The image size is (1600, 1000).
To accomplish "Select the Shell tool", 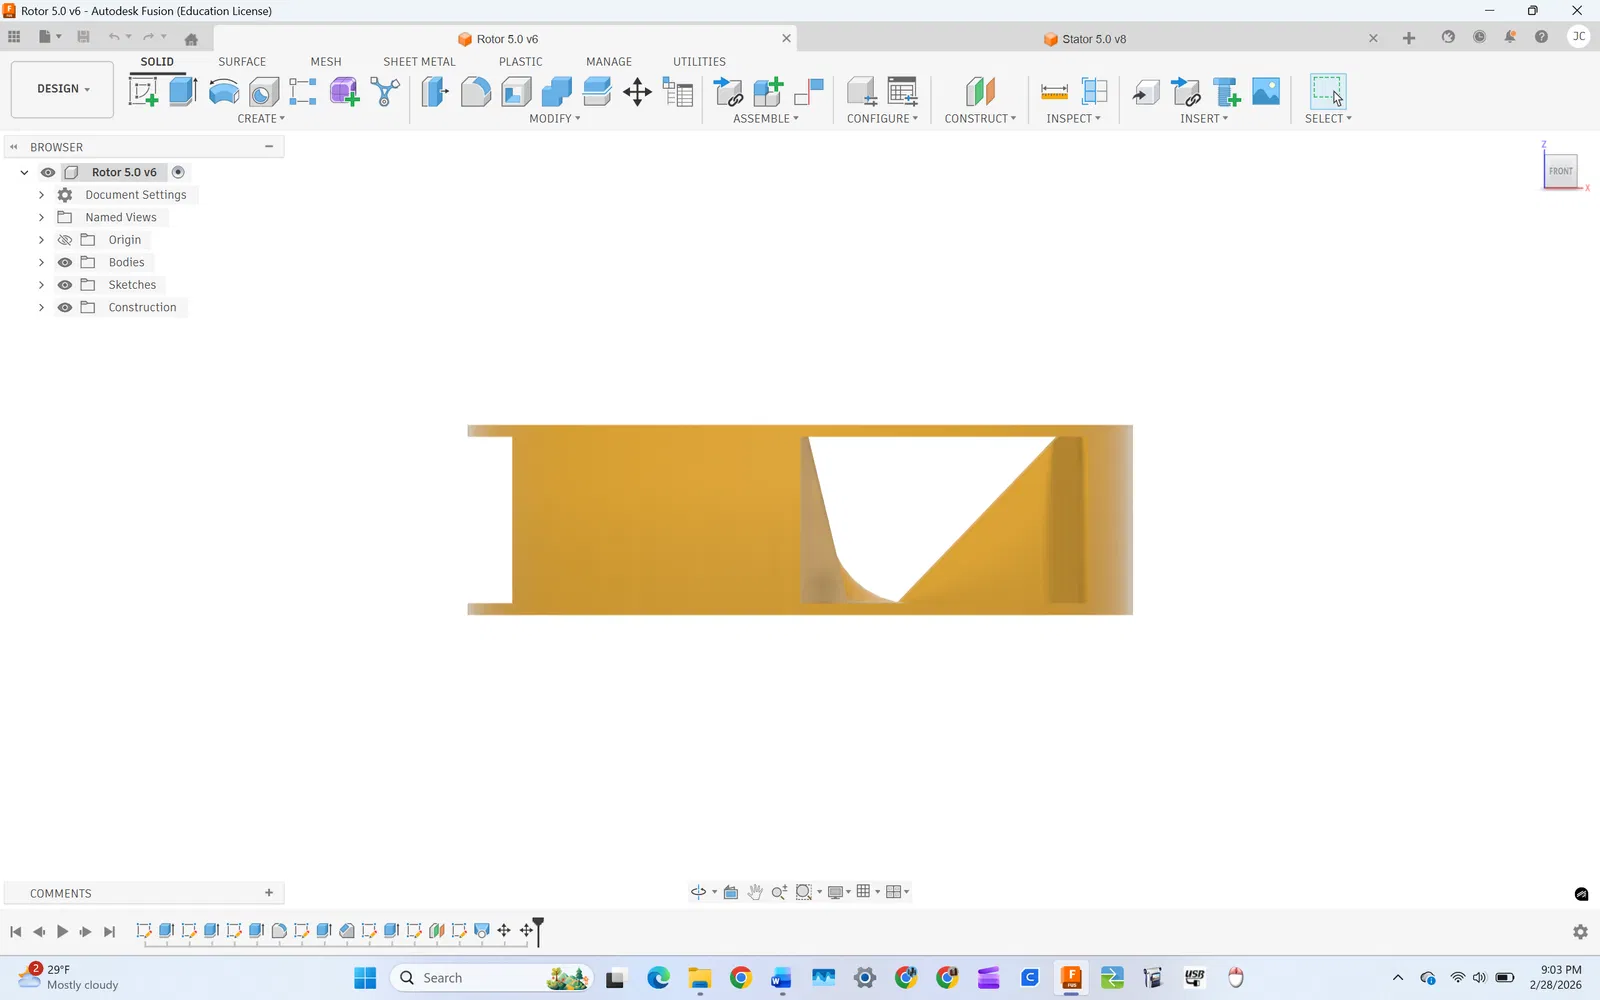I will point(516,92).
